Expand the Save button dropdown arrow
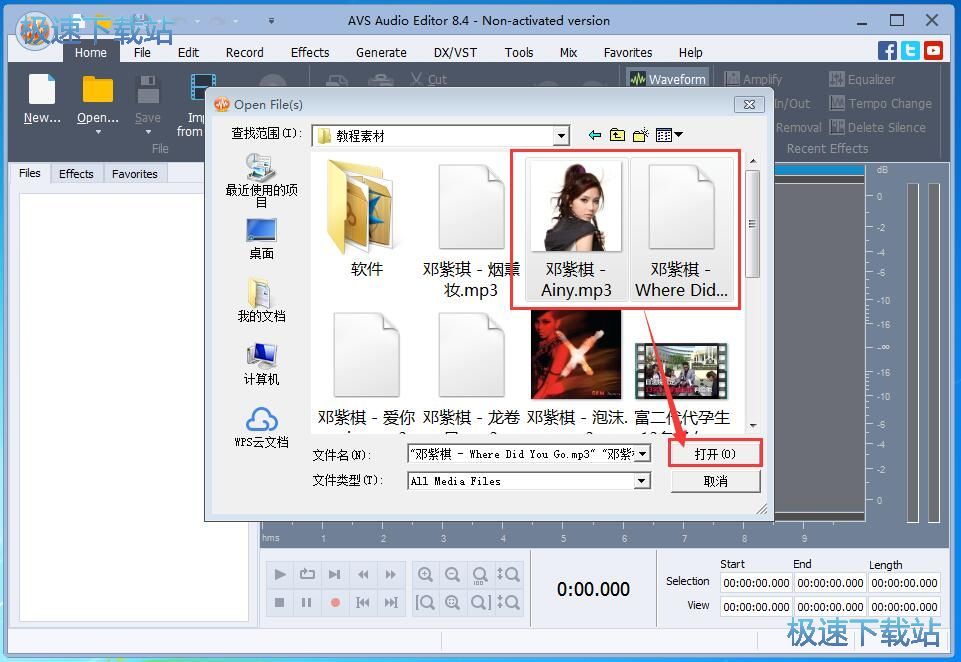This screenshot has width=961, height=662. point(148,131)
